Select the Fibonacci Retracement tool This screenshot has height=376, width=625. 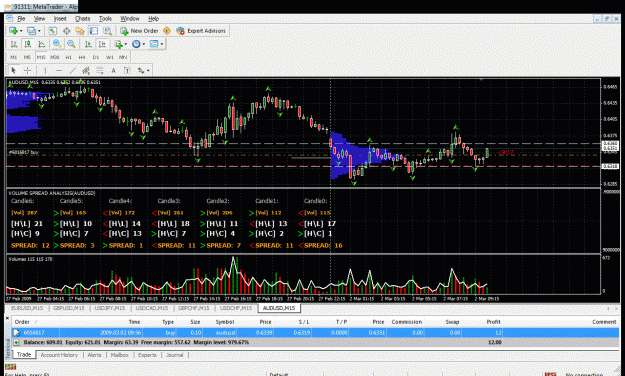tap(100, 71)
